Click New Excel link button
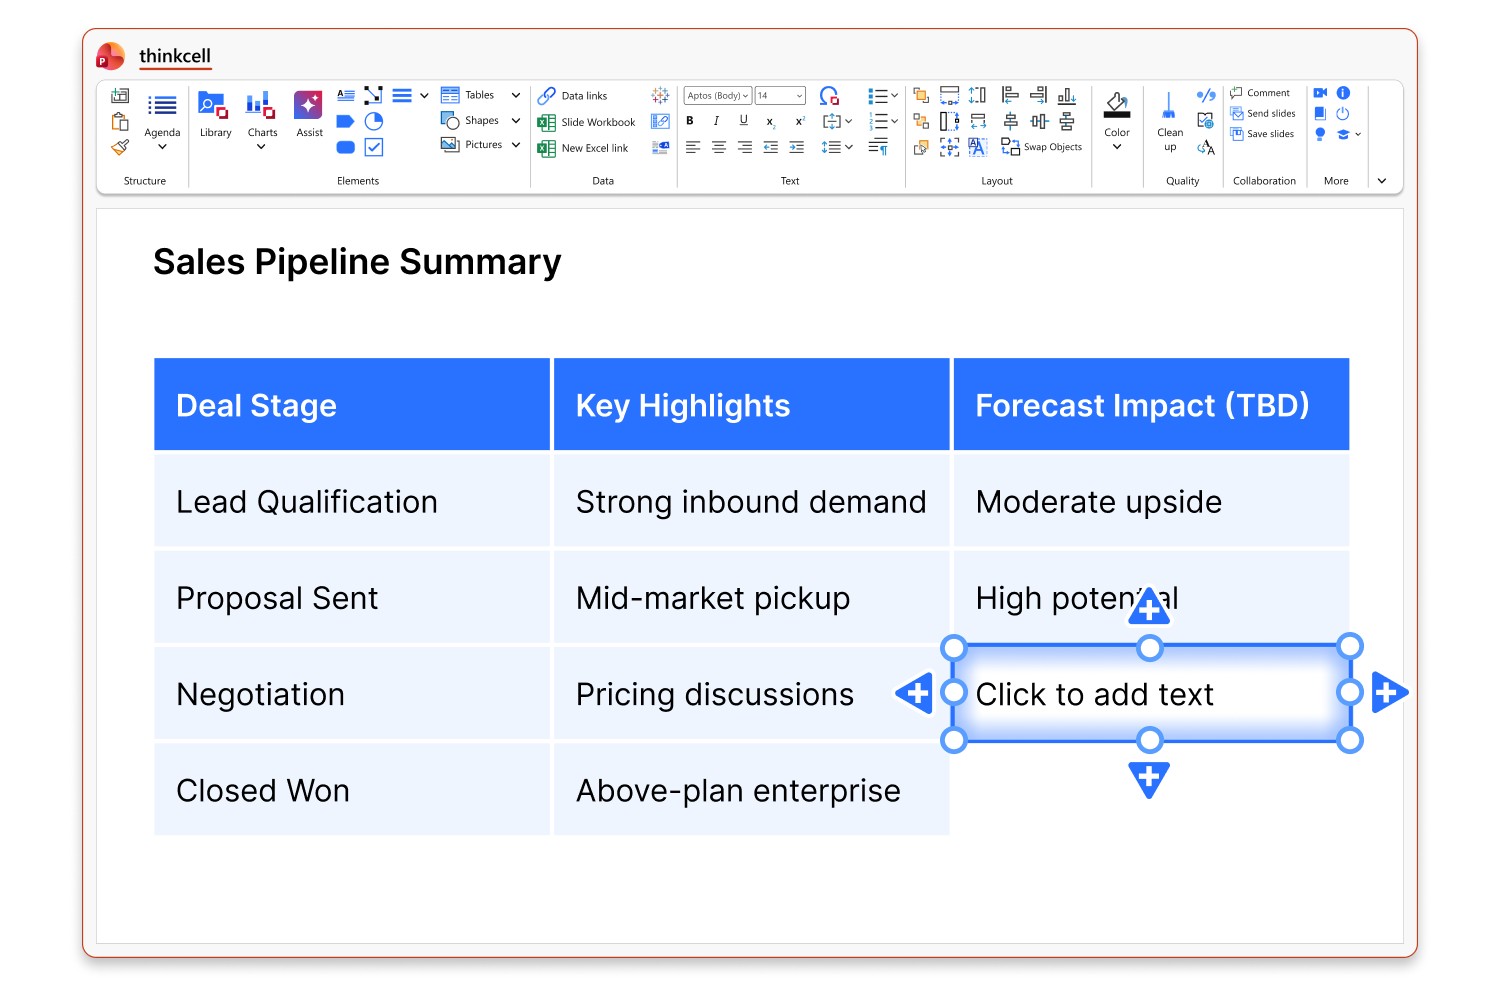1500x1000 pixels. [584, 148]
